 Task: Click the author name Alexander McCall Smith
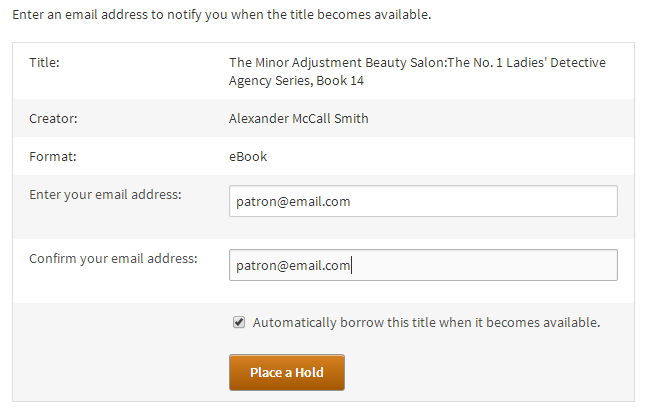[x=298, y=119]
